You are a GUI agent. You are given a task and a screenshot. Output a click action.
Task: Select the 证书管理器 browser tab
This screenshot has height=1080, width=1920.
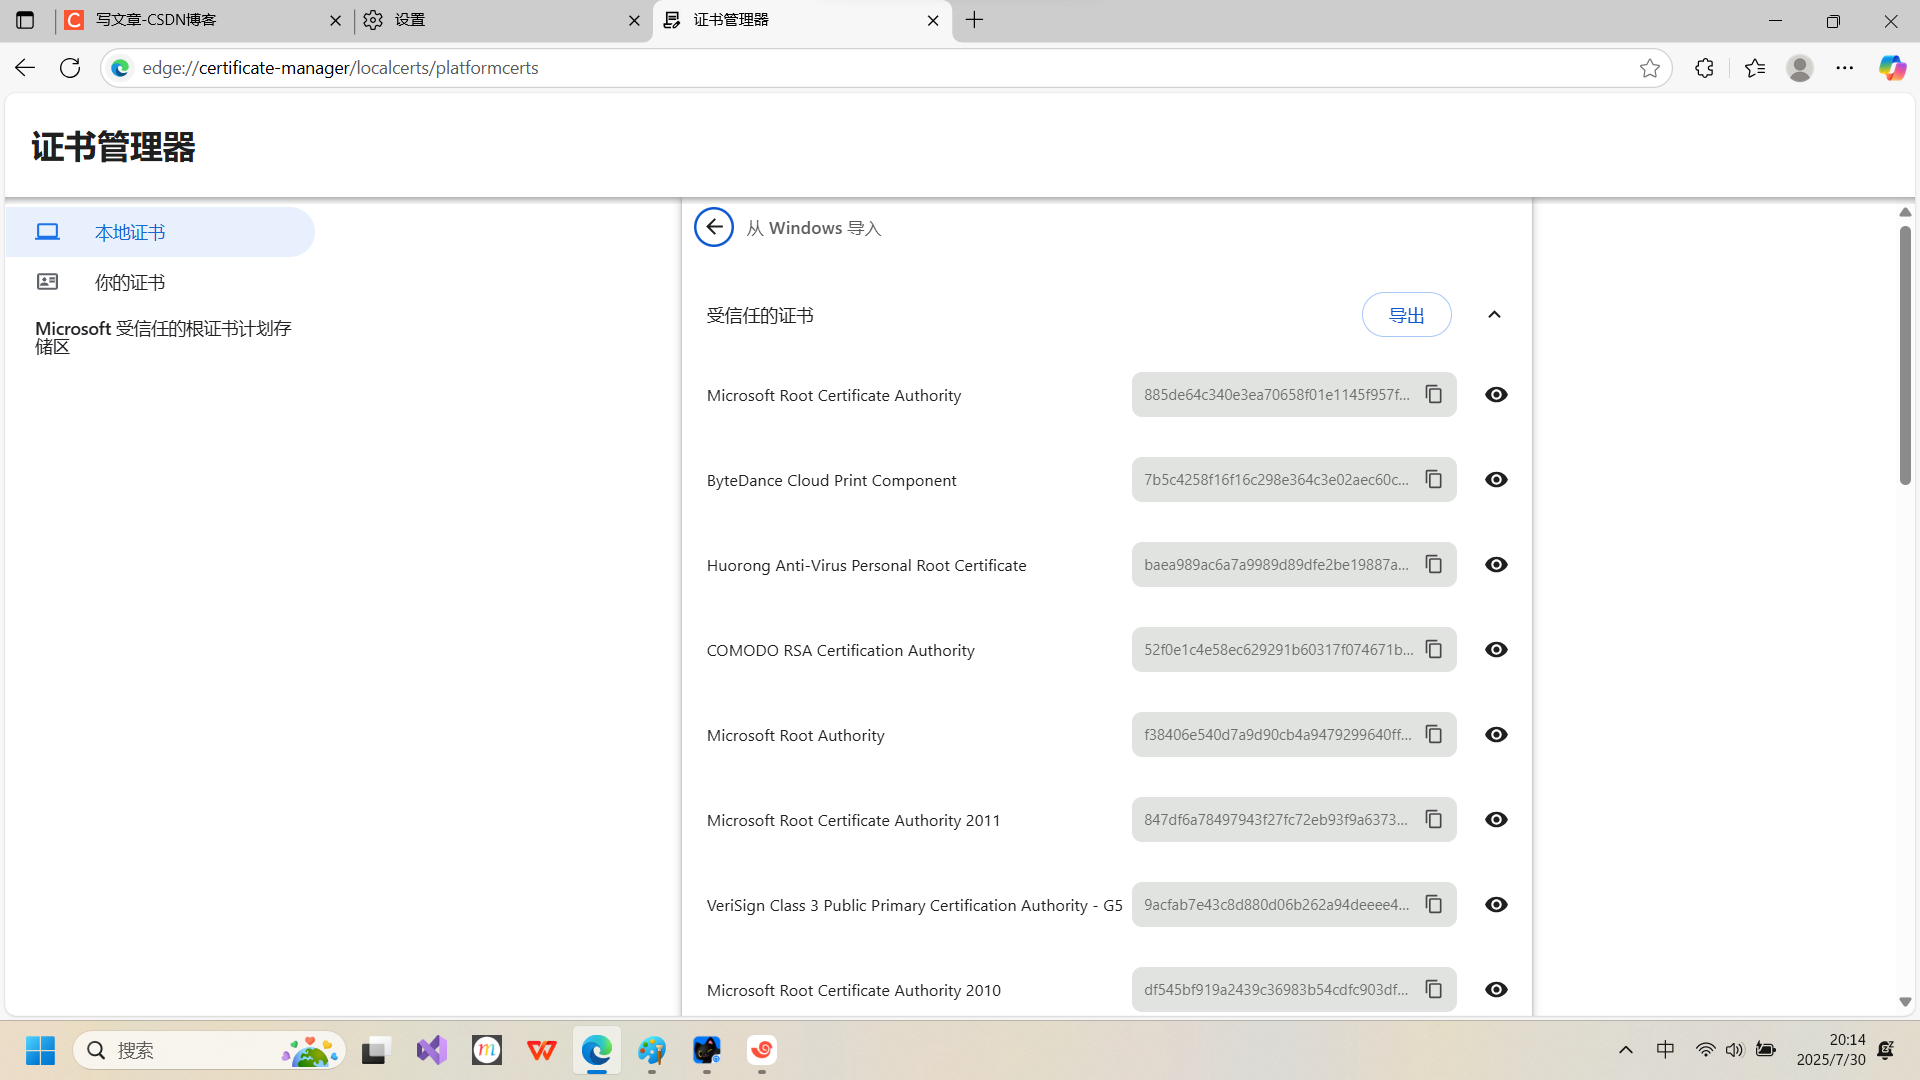[800, 20]
